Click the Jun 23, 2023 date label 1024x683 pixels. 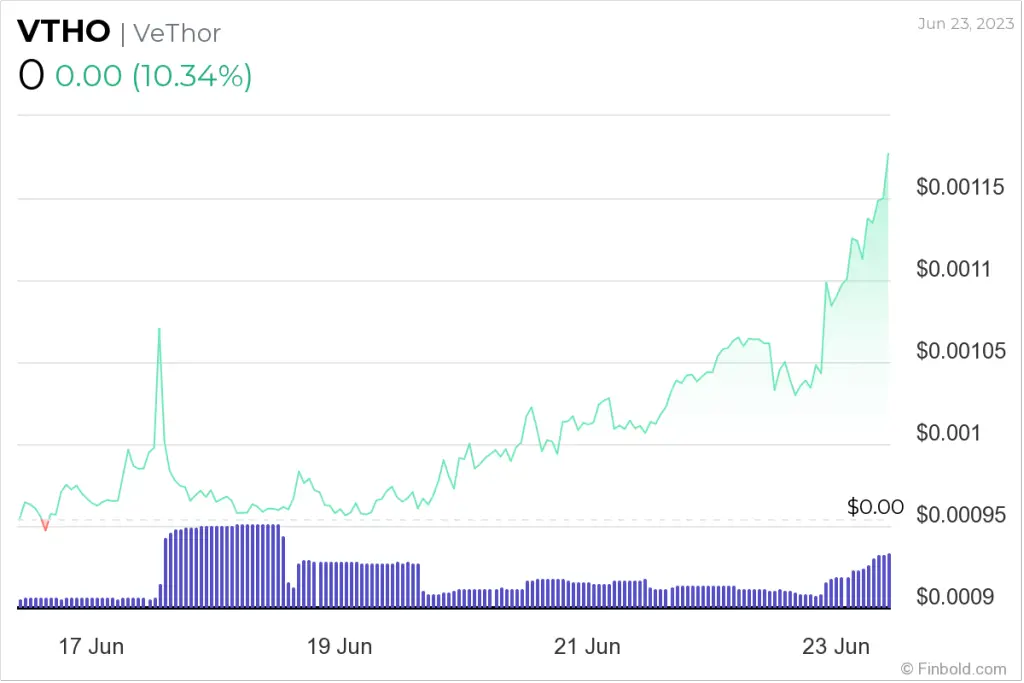[x=961, y=23]
